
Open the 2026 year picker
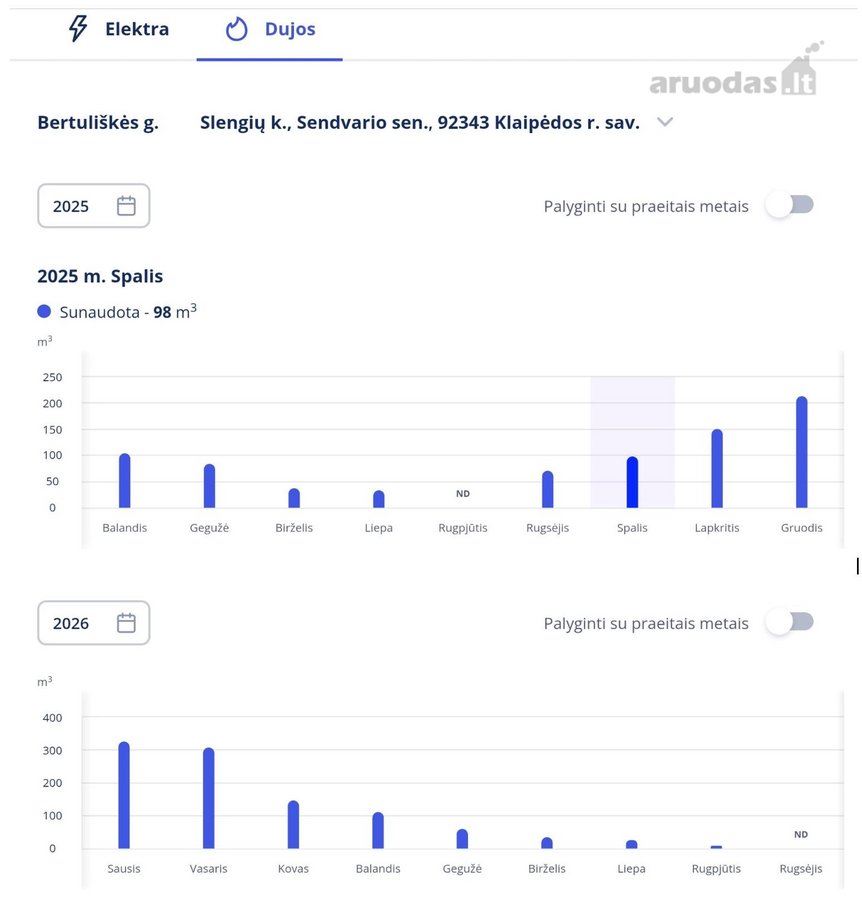point(94,623)
